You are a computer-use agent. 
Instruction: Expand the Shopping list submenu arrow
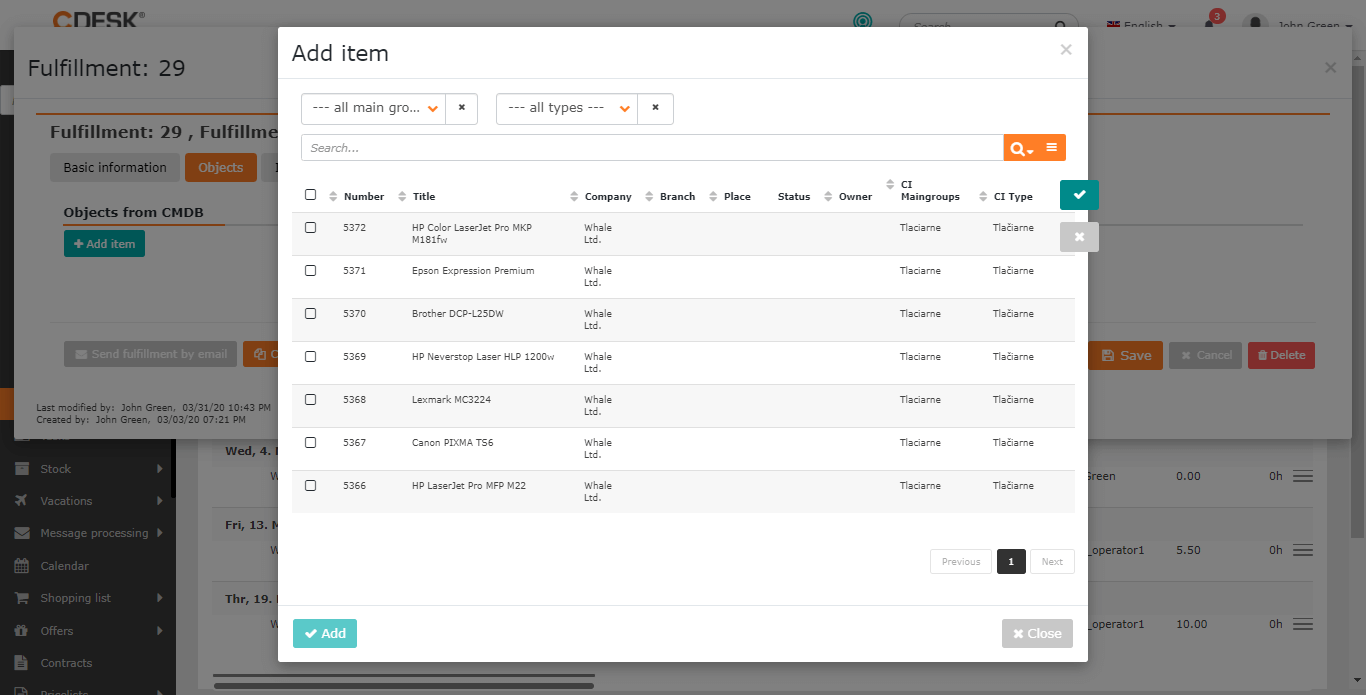[x=160, y=598]
